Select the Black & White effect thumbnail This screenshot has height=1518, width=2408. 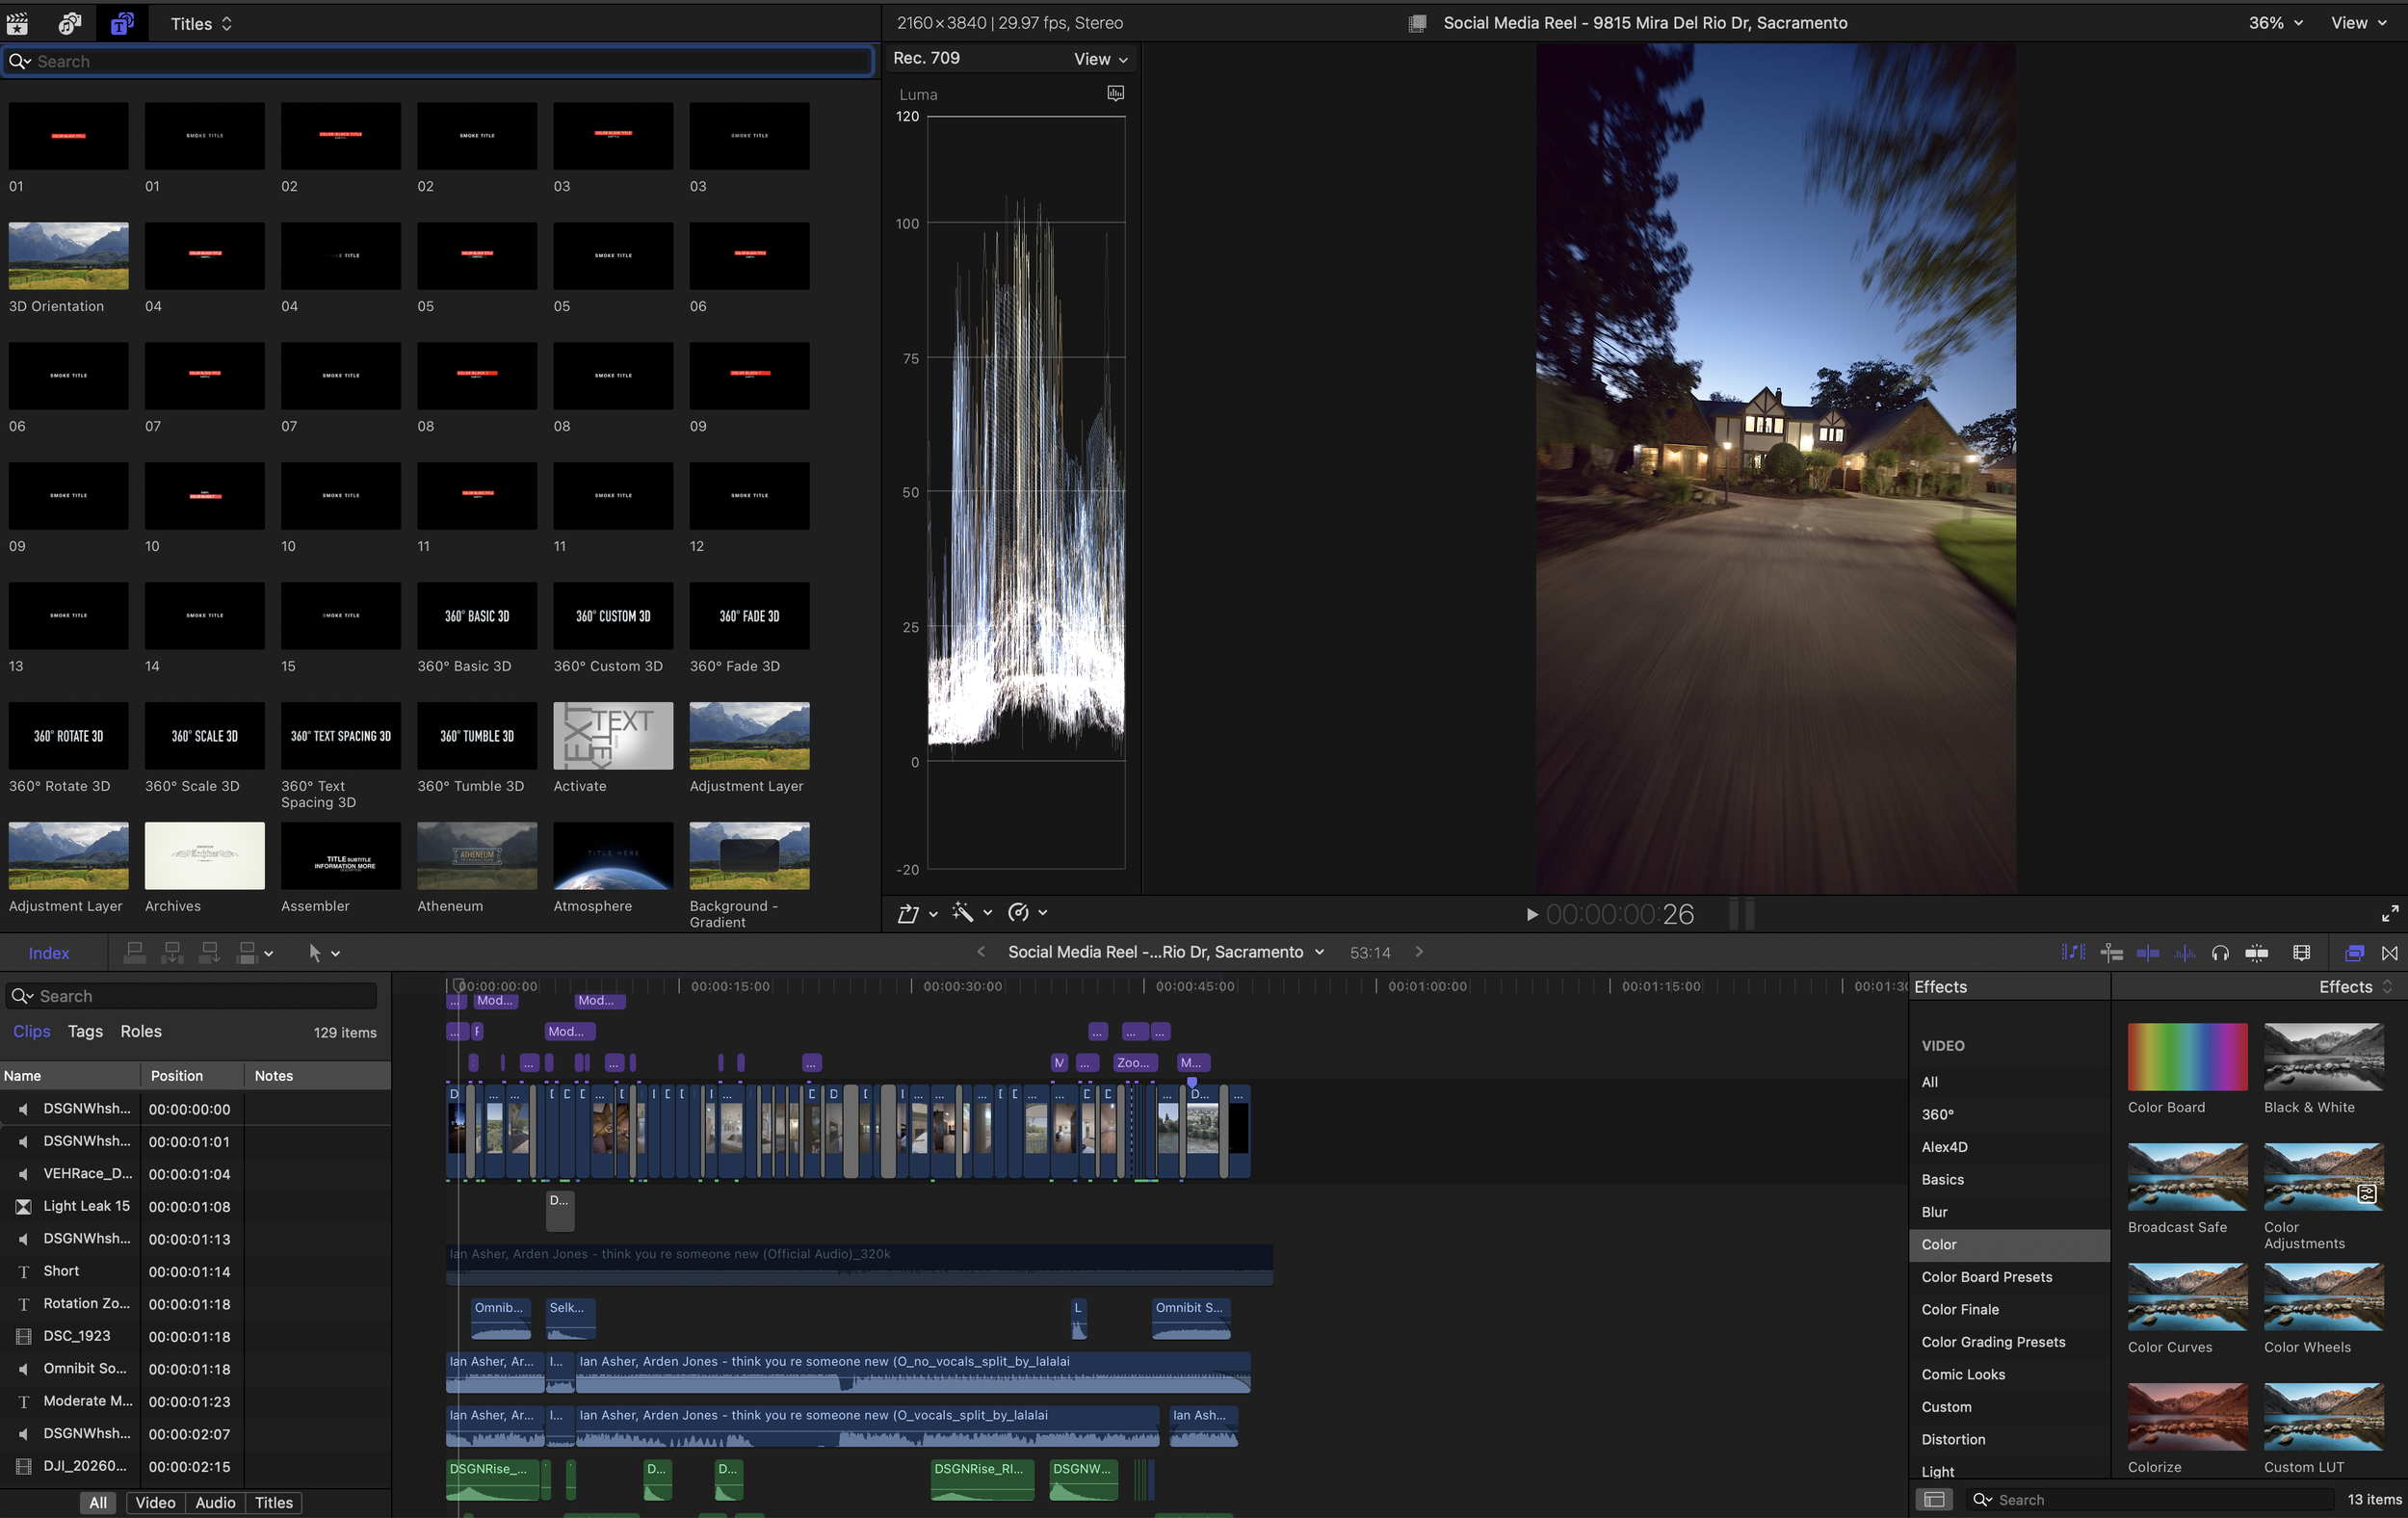point(2323,1056)
